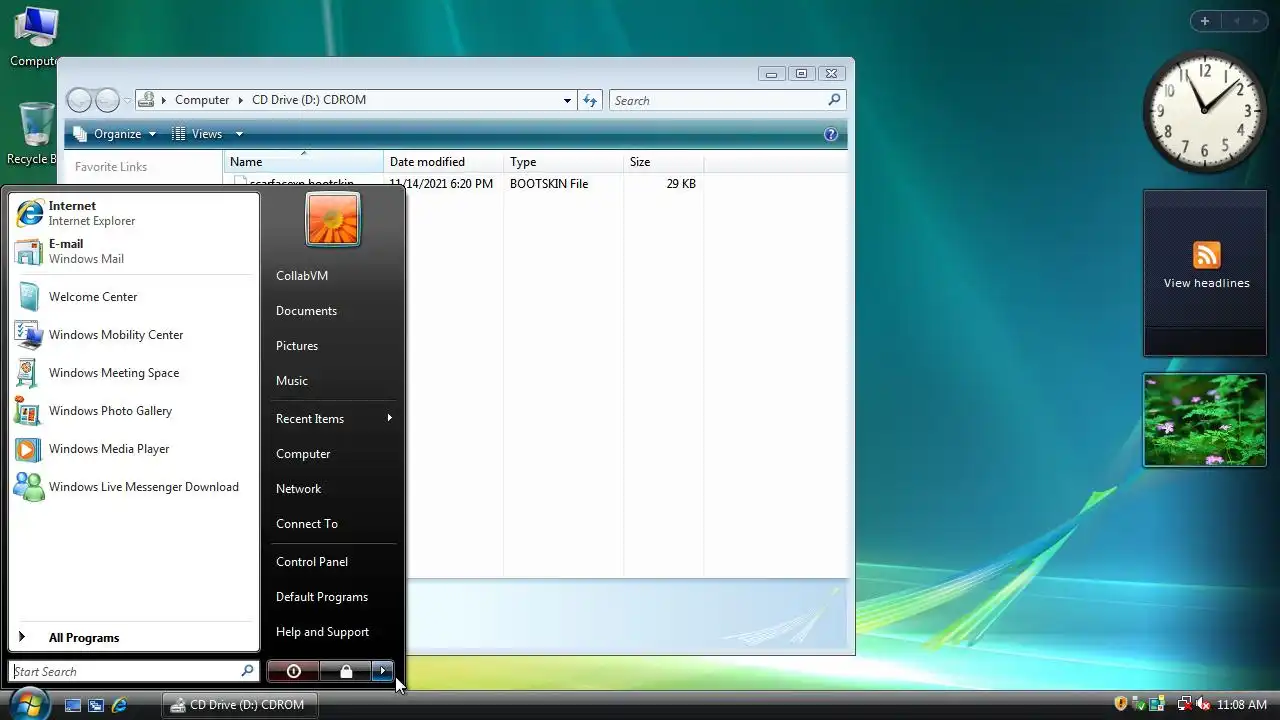
Task: Open Internet Explorer from Start menu
Action: point(132,213)
